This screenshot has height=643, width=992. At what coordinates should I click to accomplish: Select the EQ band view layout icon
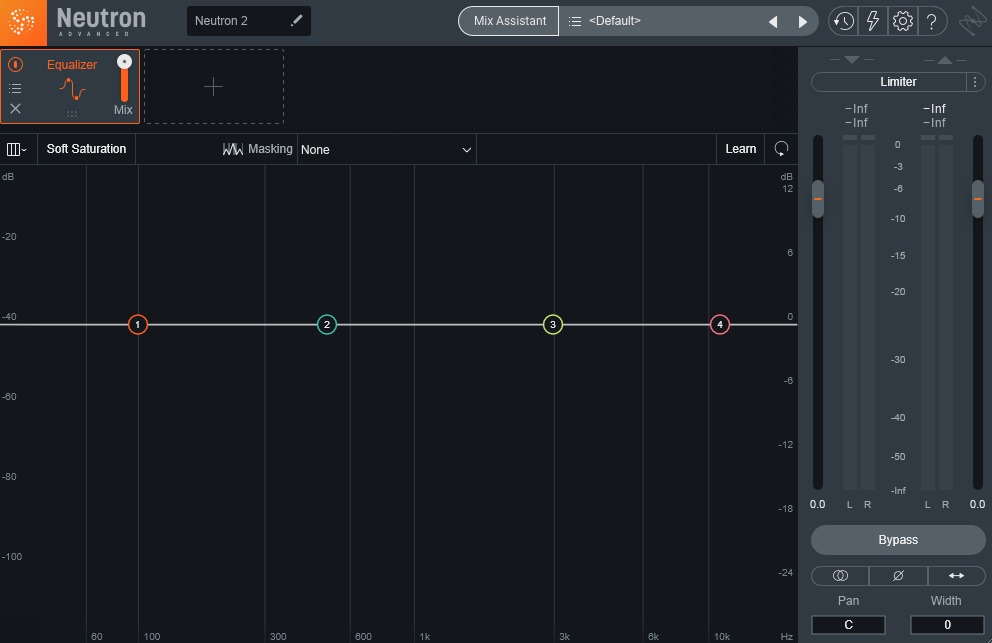[14, 148]
